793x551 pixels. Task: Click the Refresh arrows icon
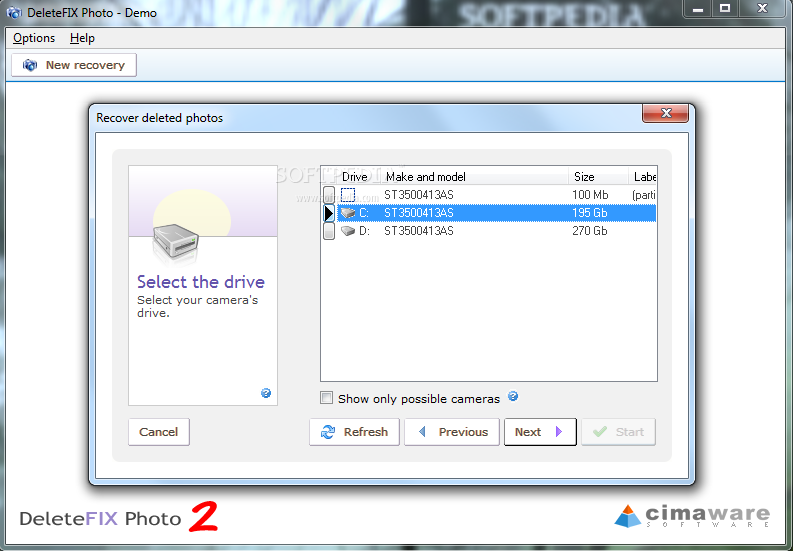click(328, 432)
